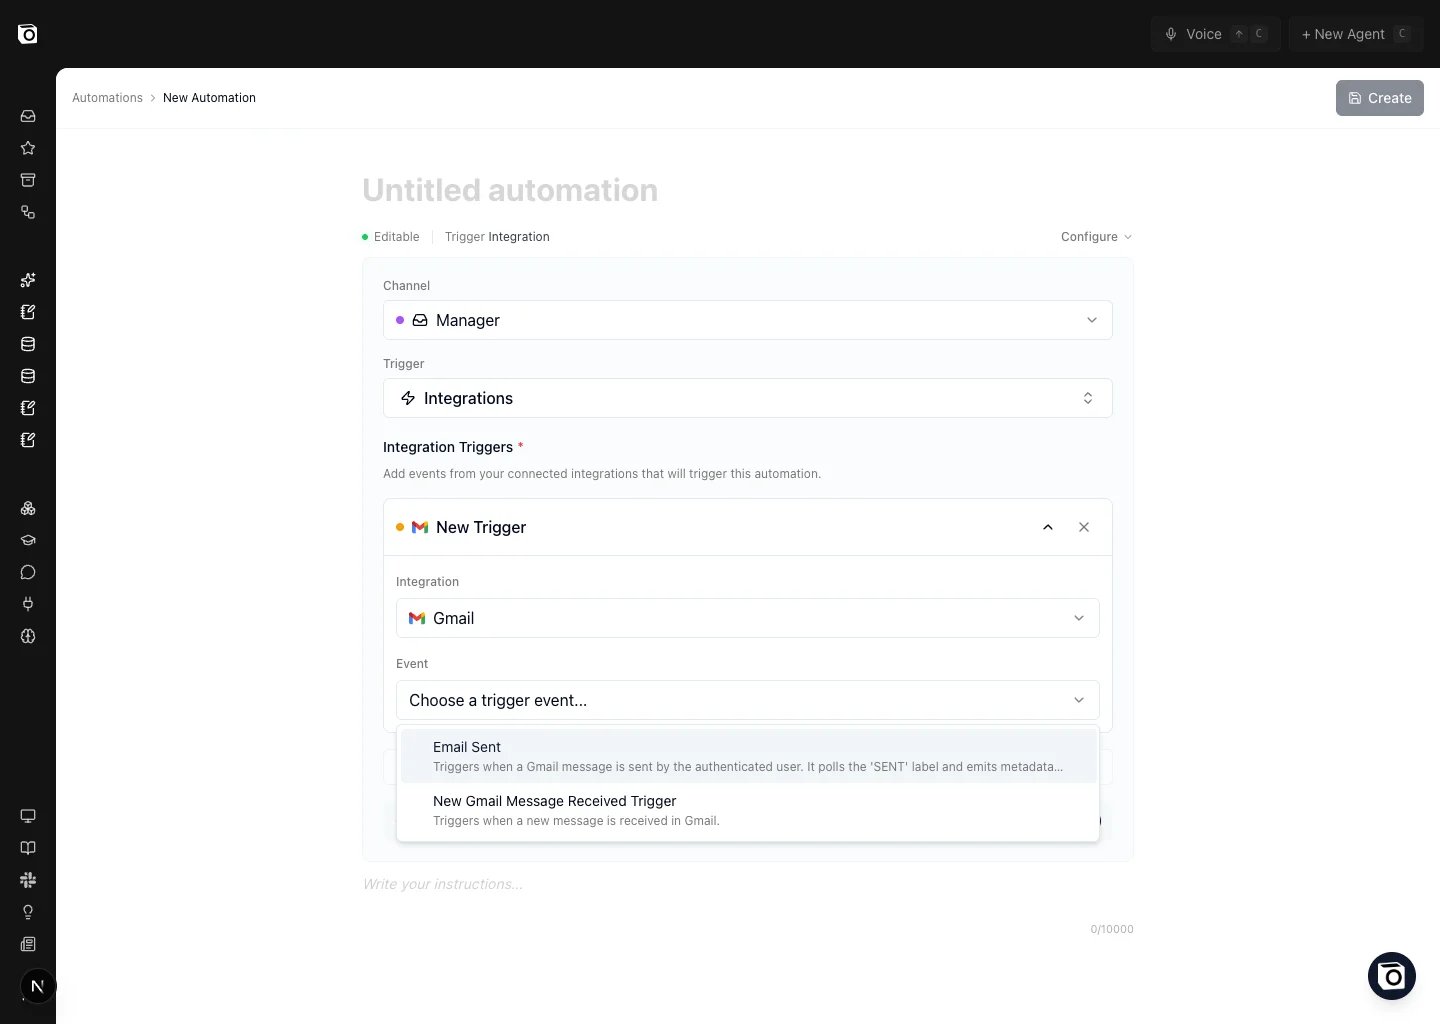Open the plug integrations sidebar icon

coord(28,604)
